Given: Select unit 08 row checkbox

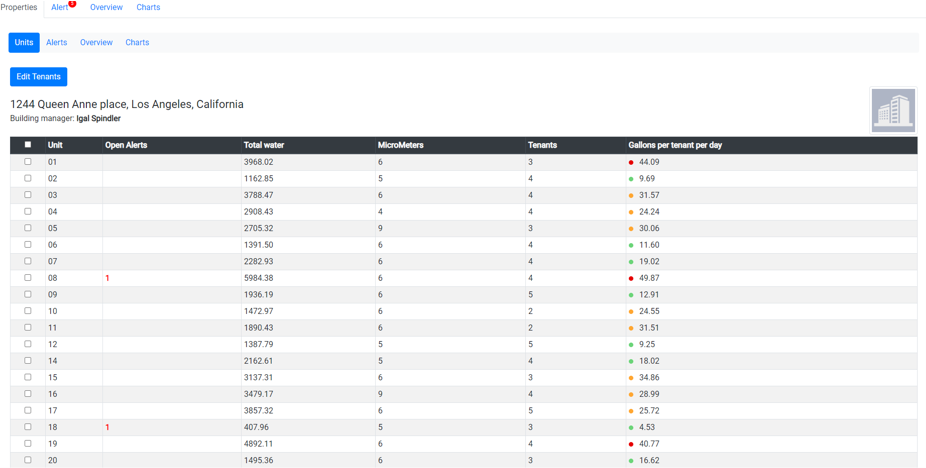Looking at the screenshot, I should (x=28, y=278).
